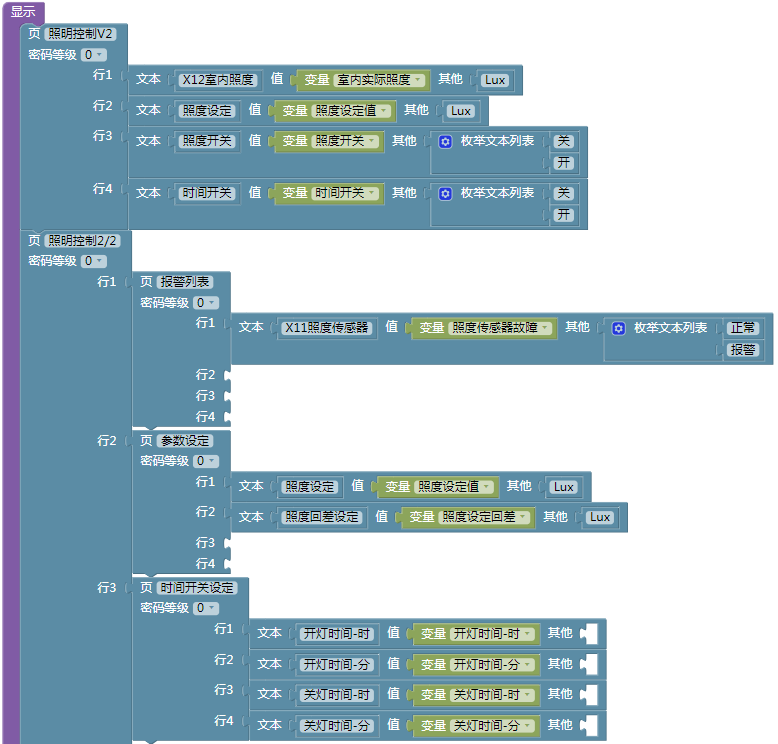Edit the 照度回差设定 text field

tap(322, 517)
